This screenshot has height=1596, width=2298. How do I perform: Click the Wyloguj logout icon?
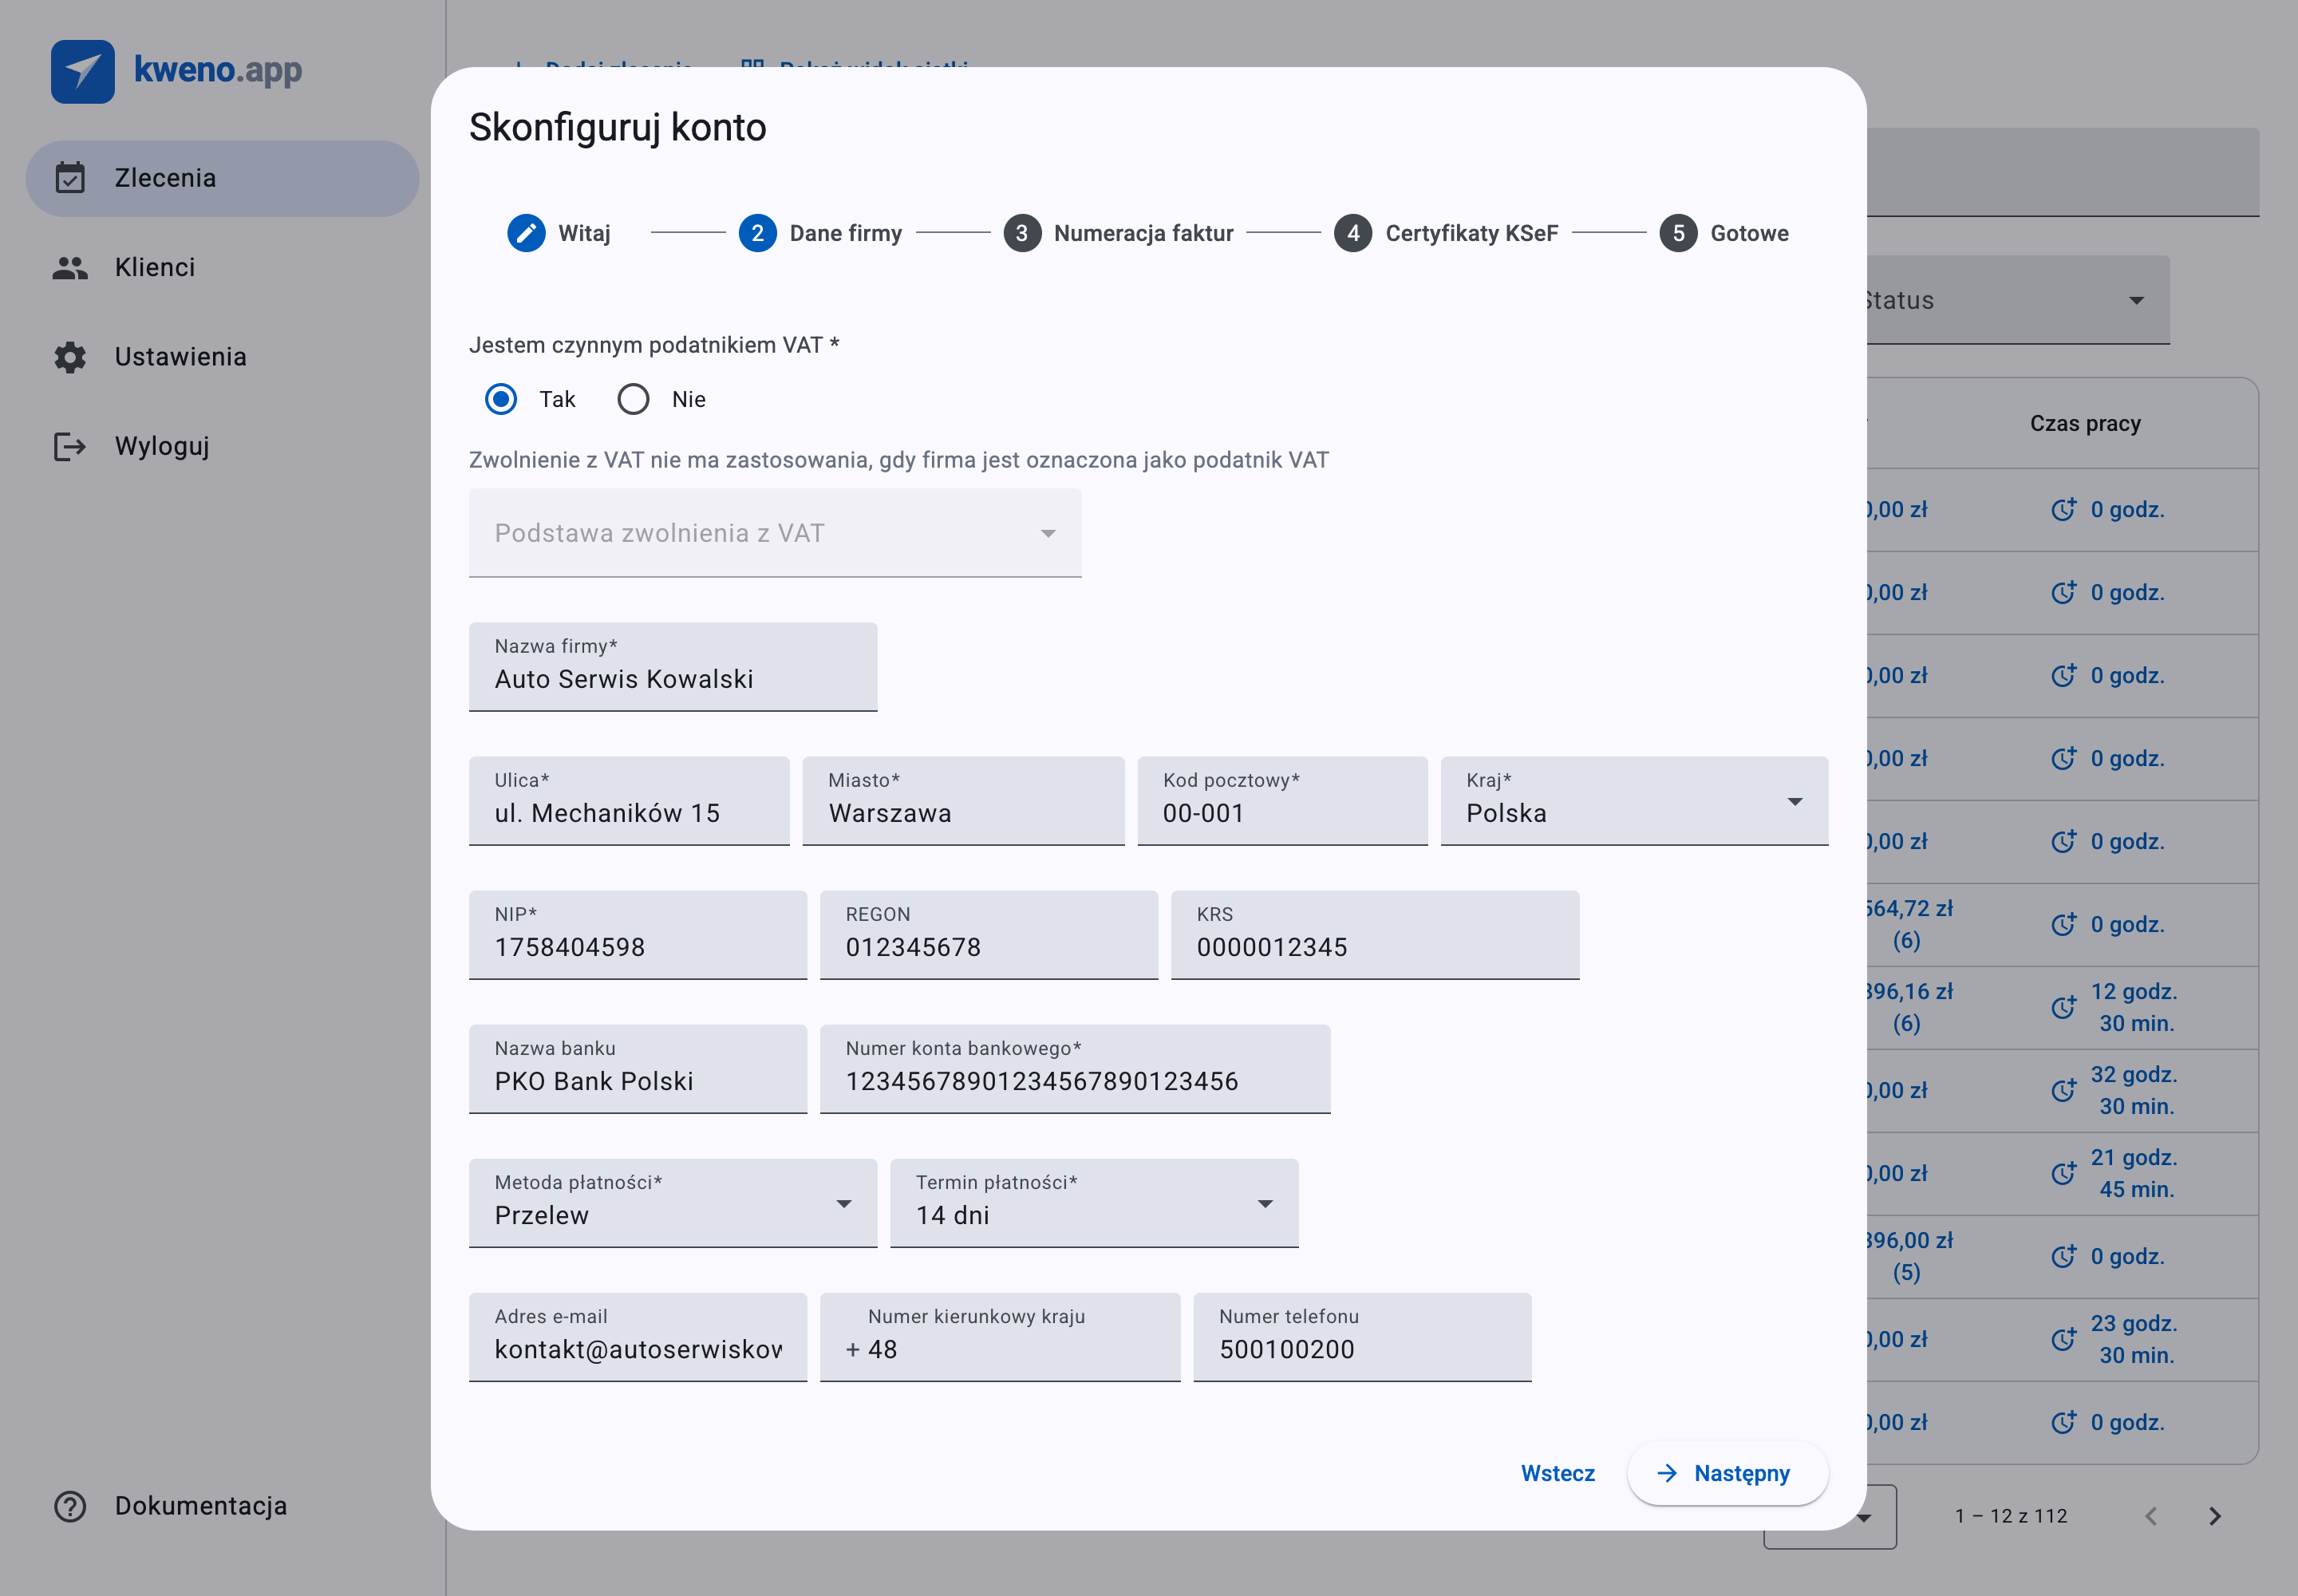pyautogui.click(x=70, y=446)
